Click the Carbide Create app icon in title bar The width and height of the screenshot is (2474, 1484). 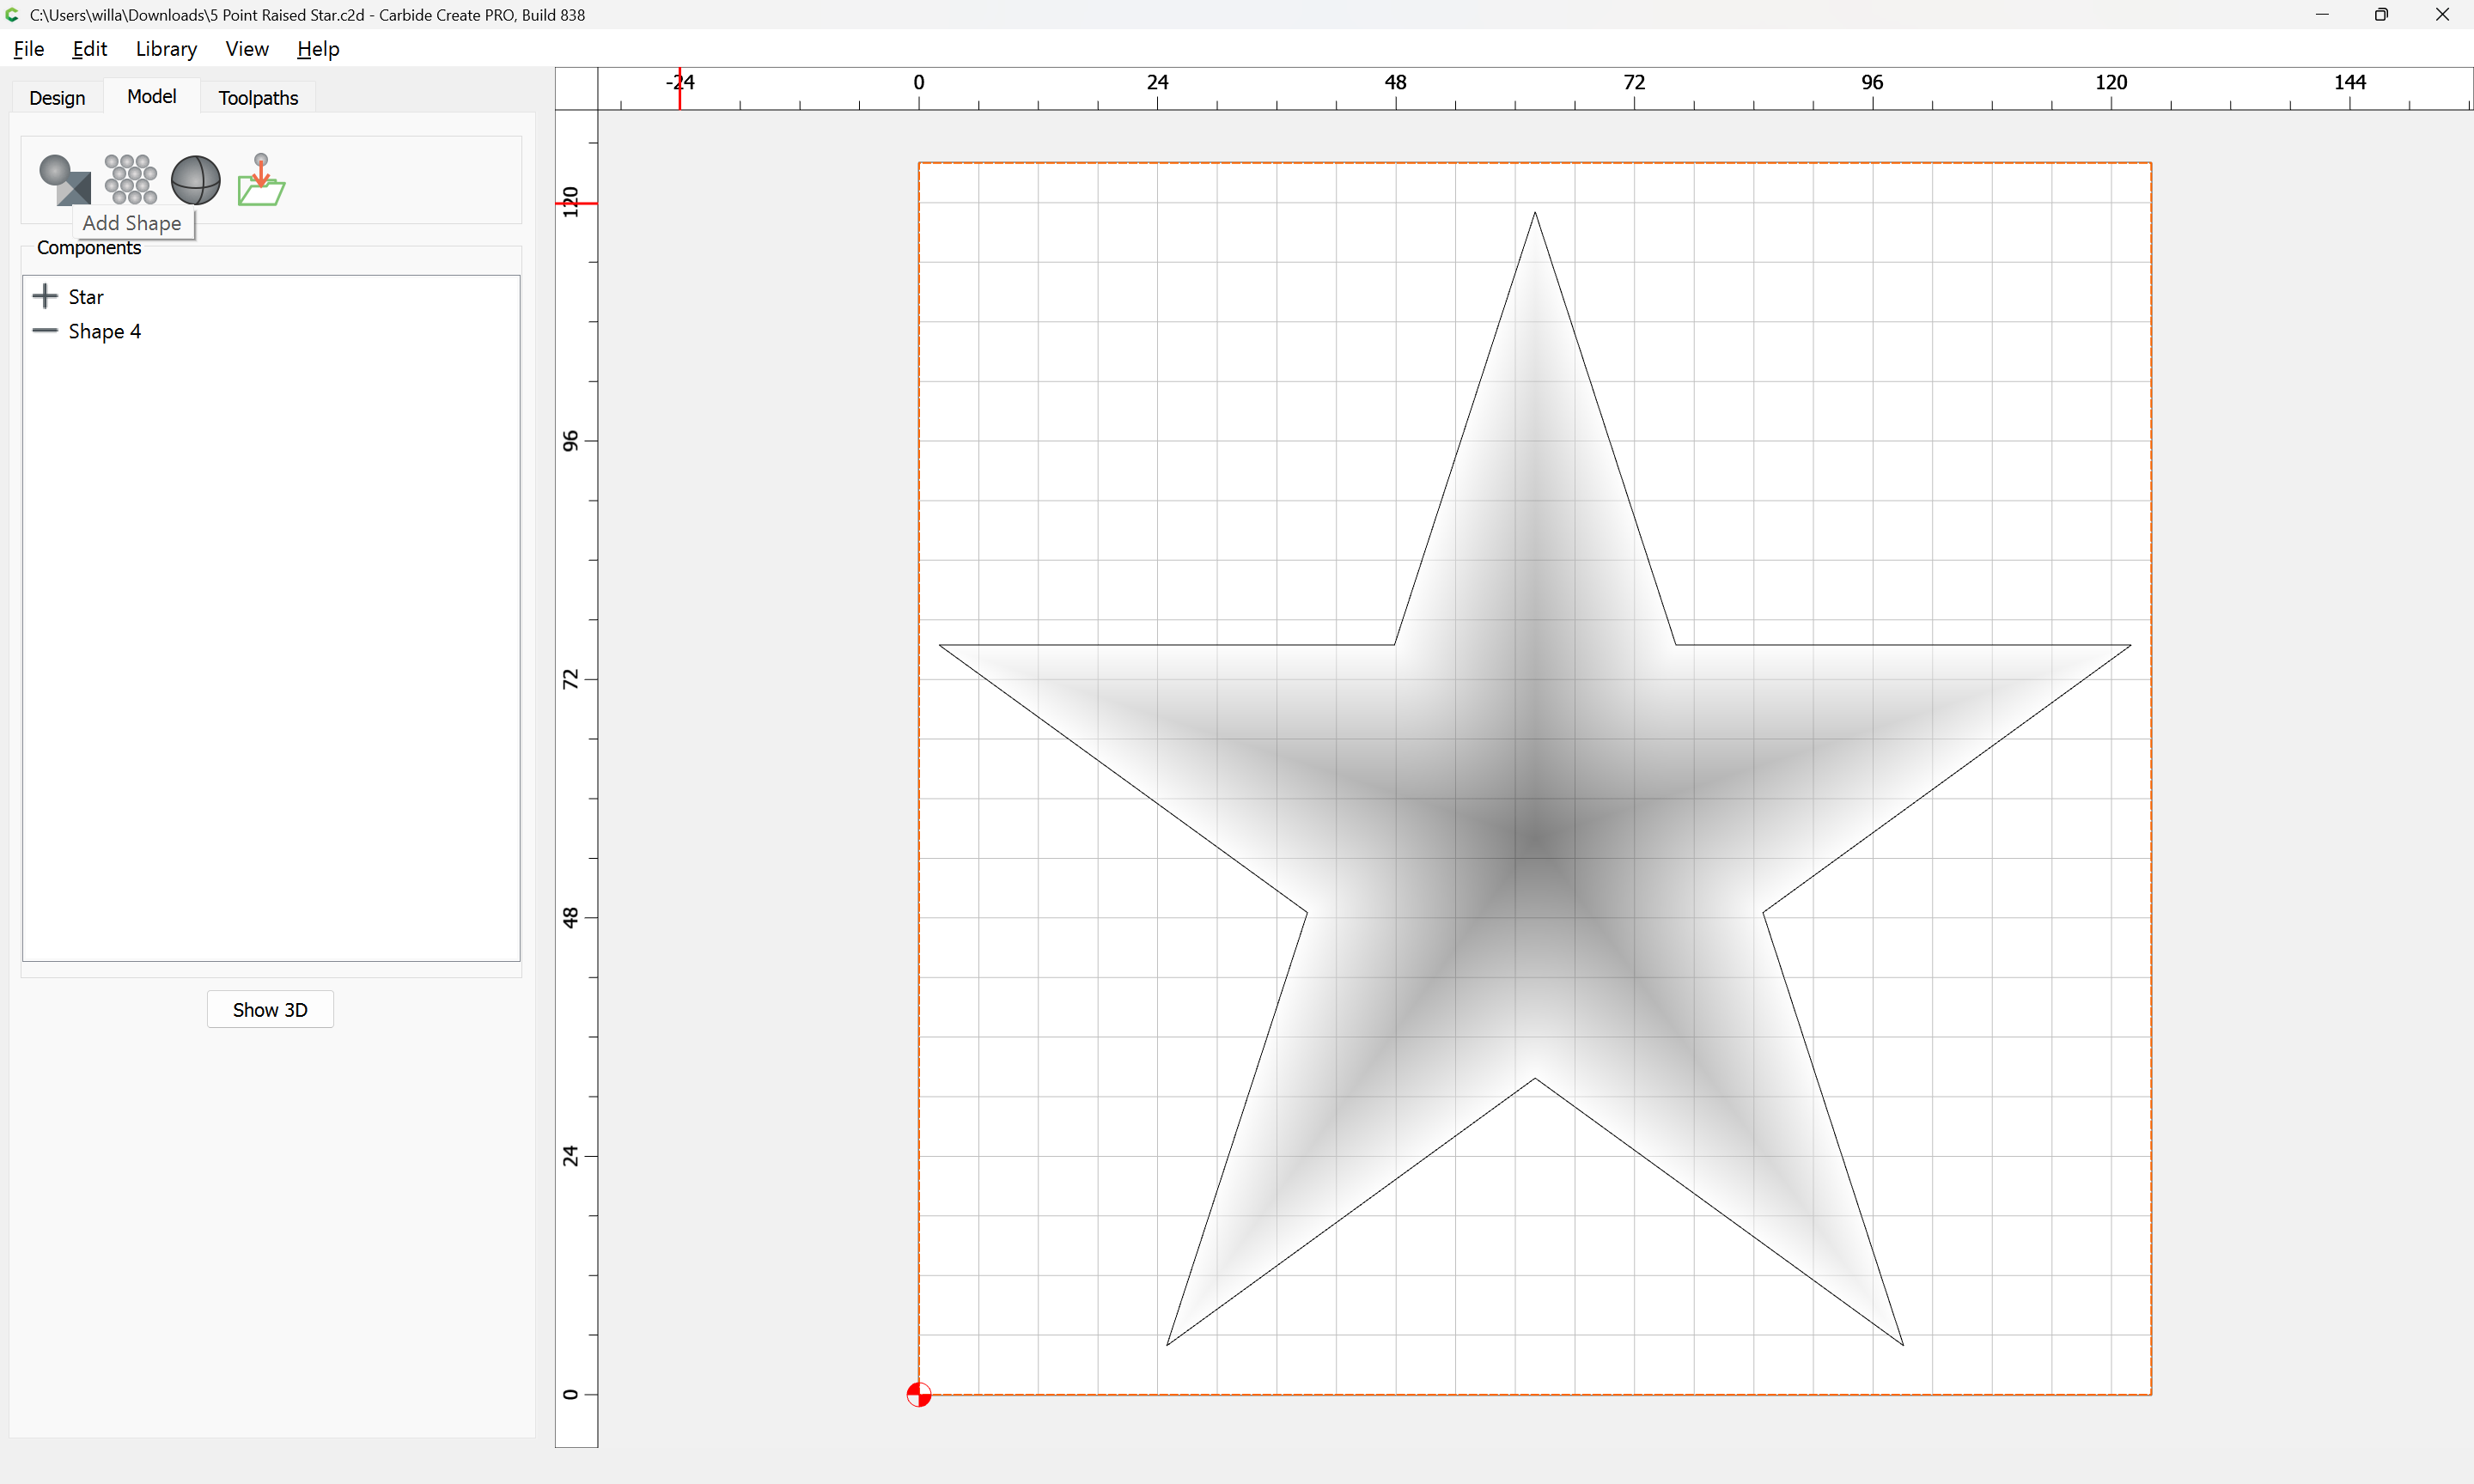tap(13, 15)
